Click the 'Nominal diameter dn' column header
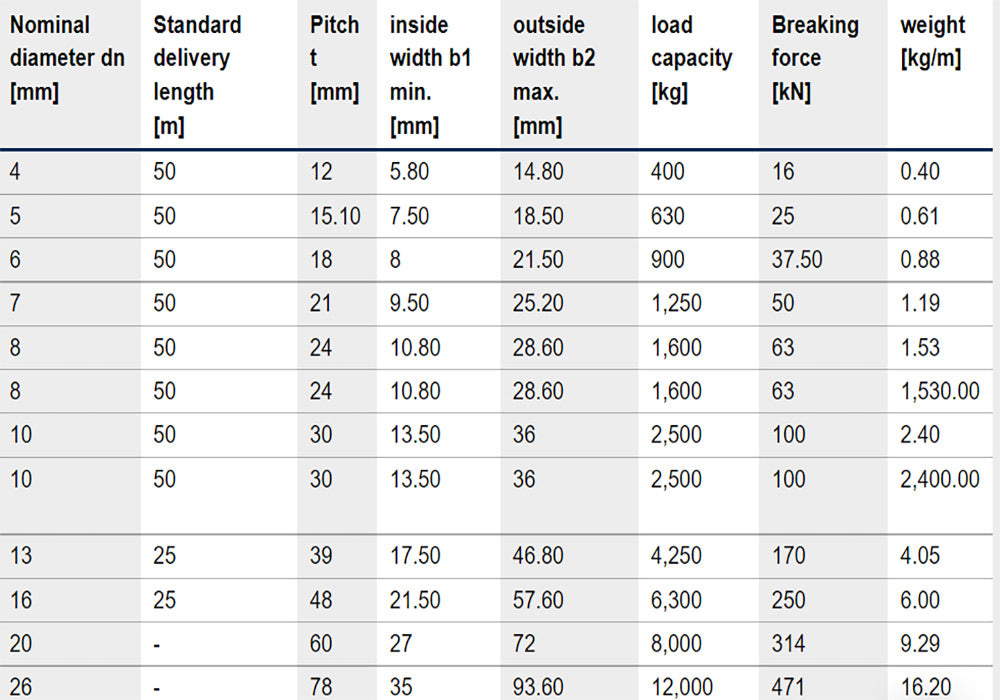1000x700 pixels. pos(67,58)
